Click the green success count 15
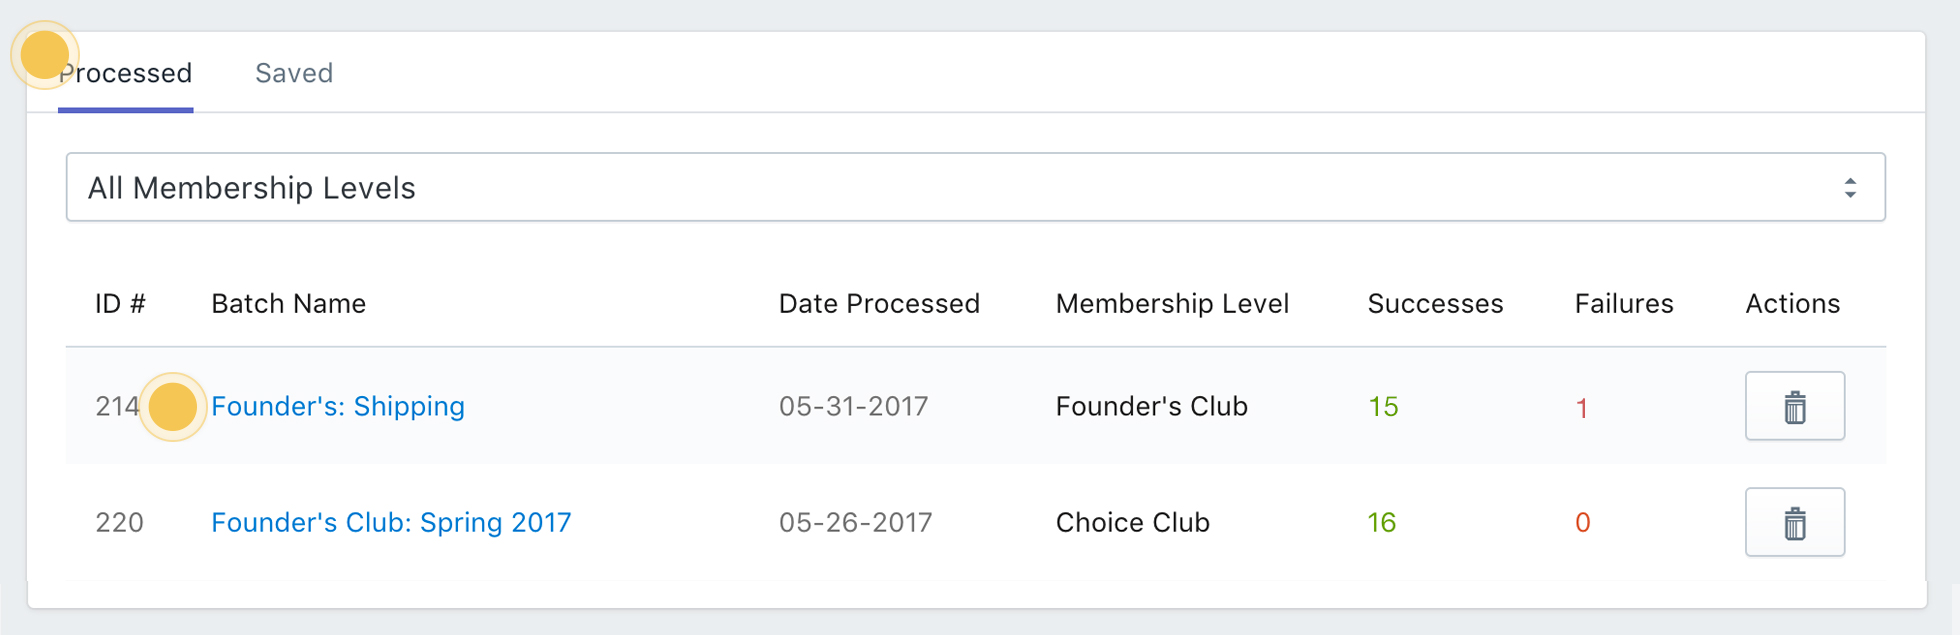Screen dimensions: 1960x635 [x=1383, y=407]
